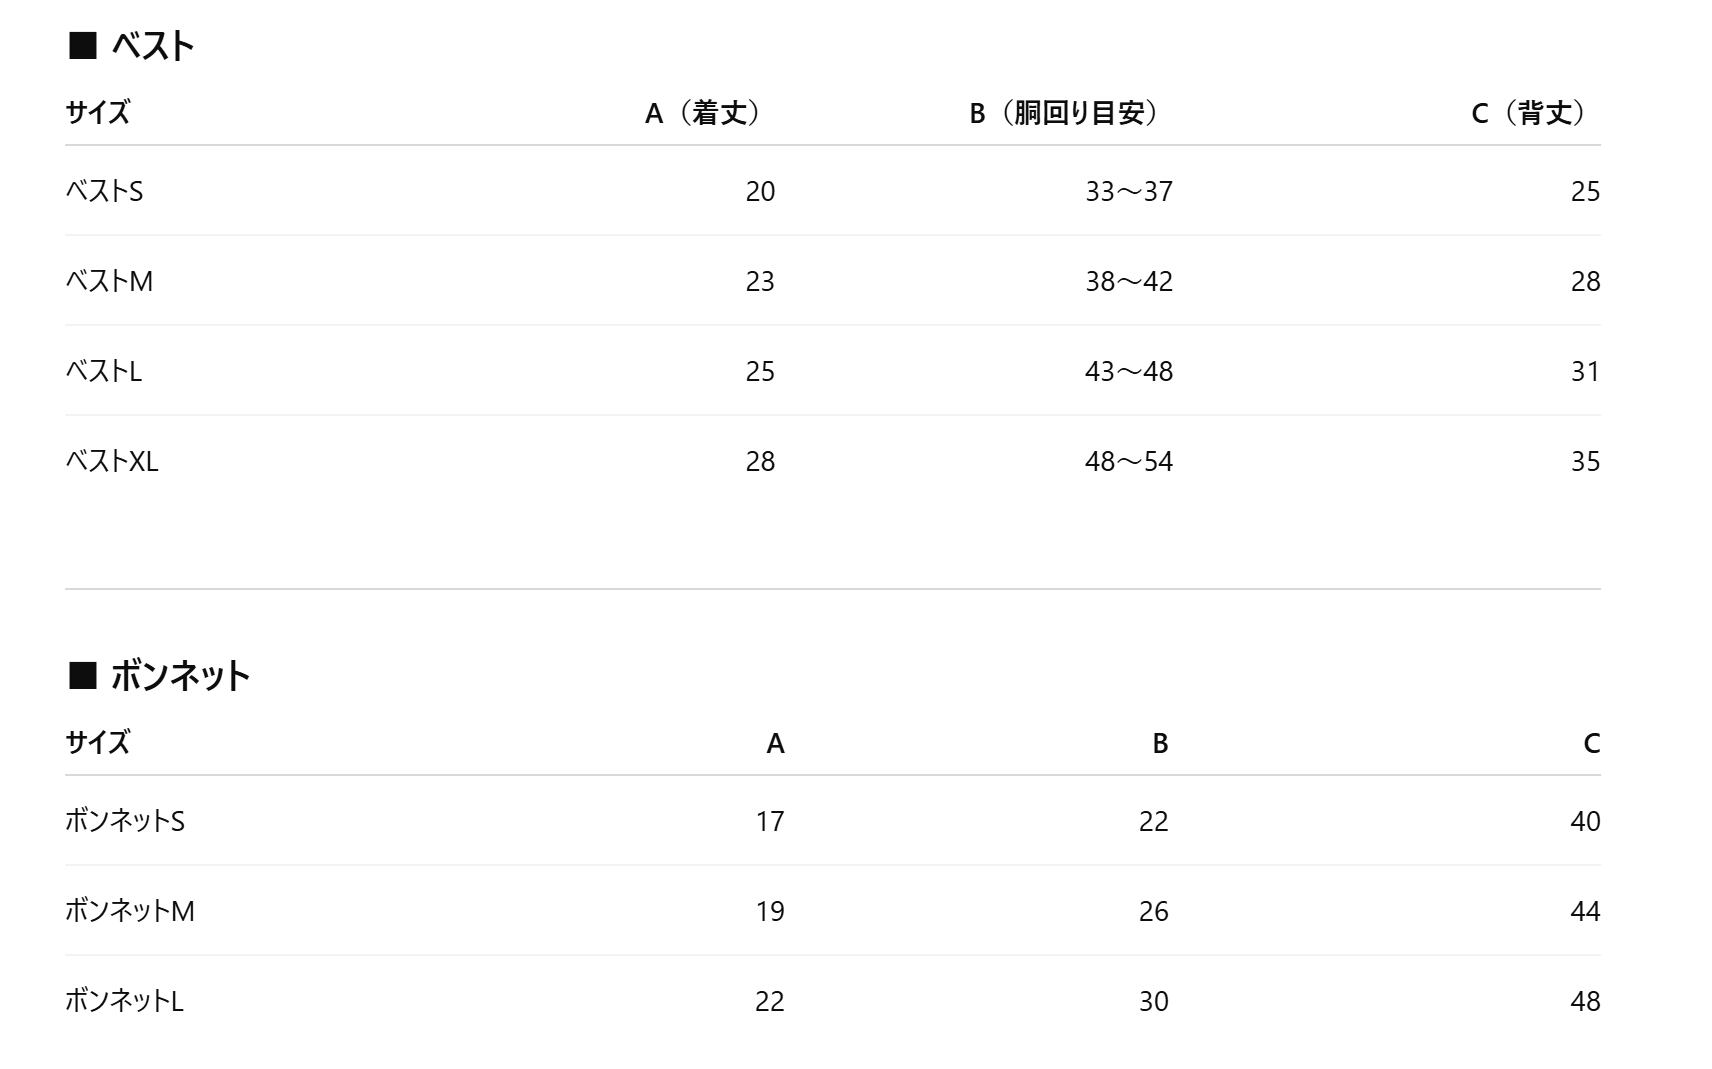
Task: Click value 26 in the ボンネットM row
Action: click(x=1153, y=911)
